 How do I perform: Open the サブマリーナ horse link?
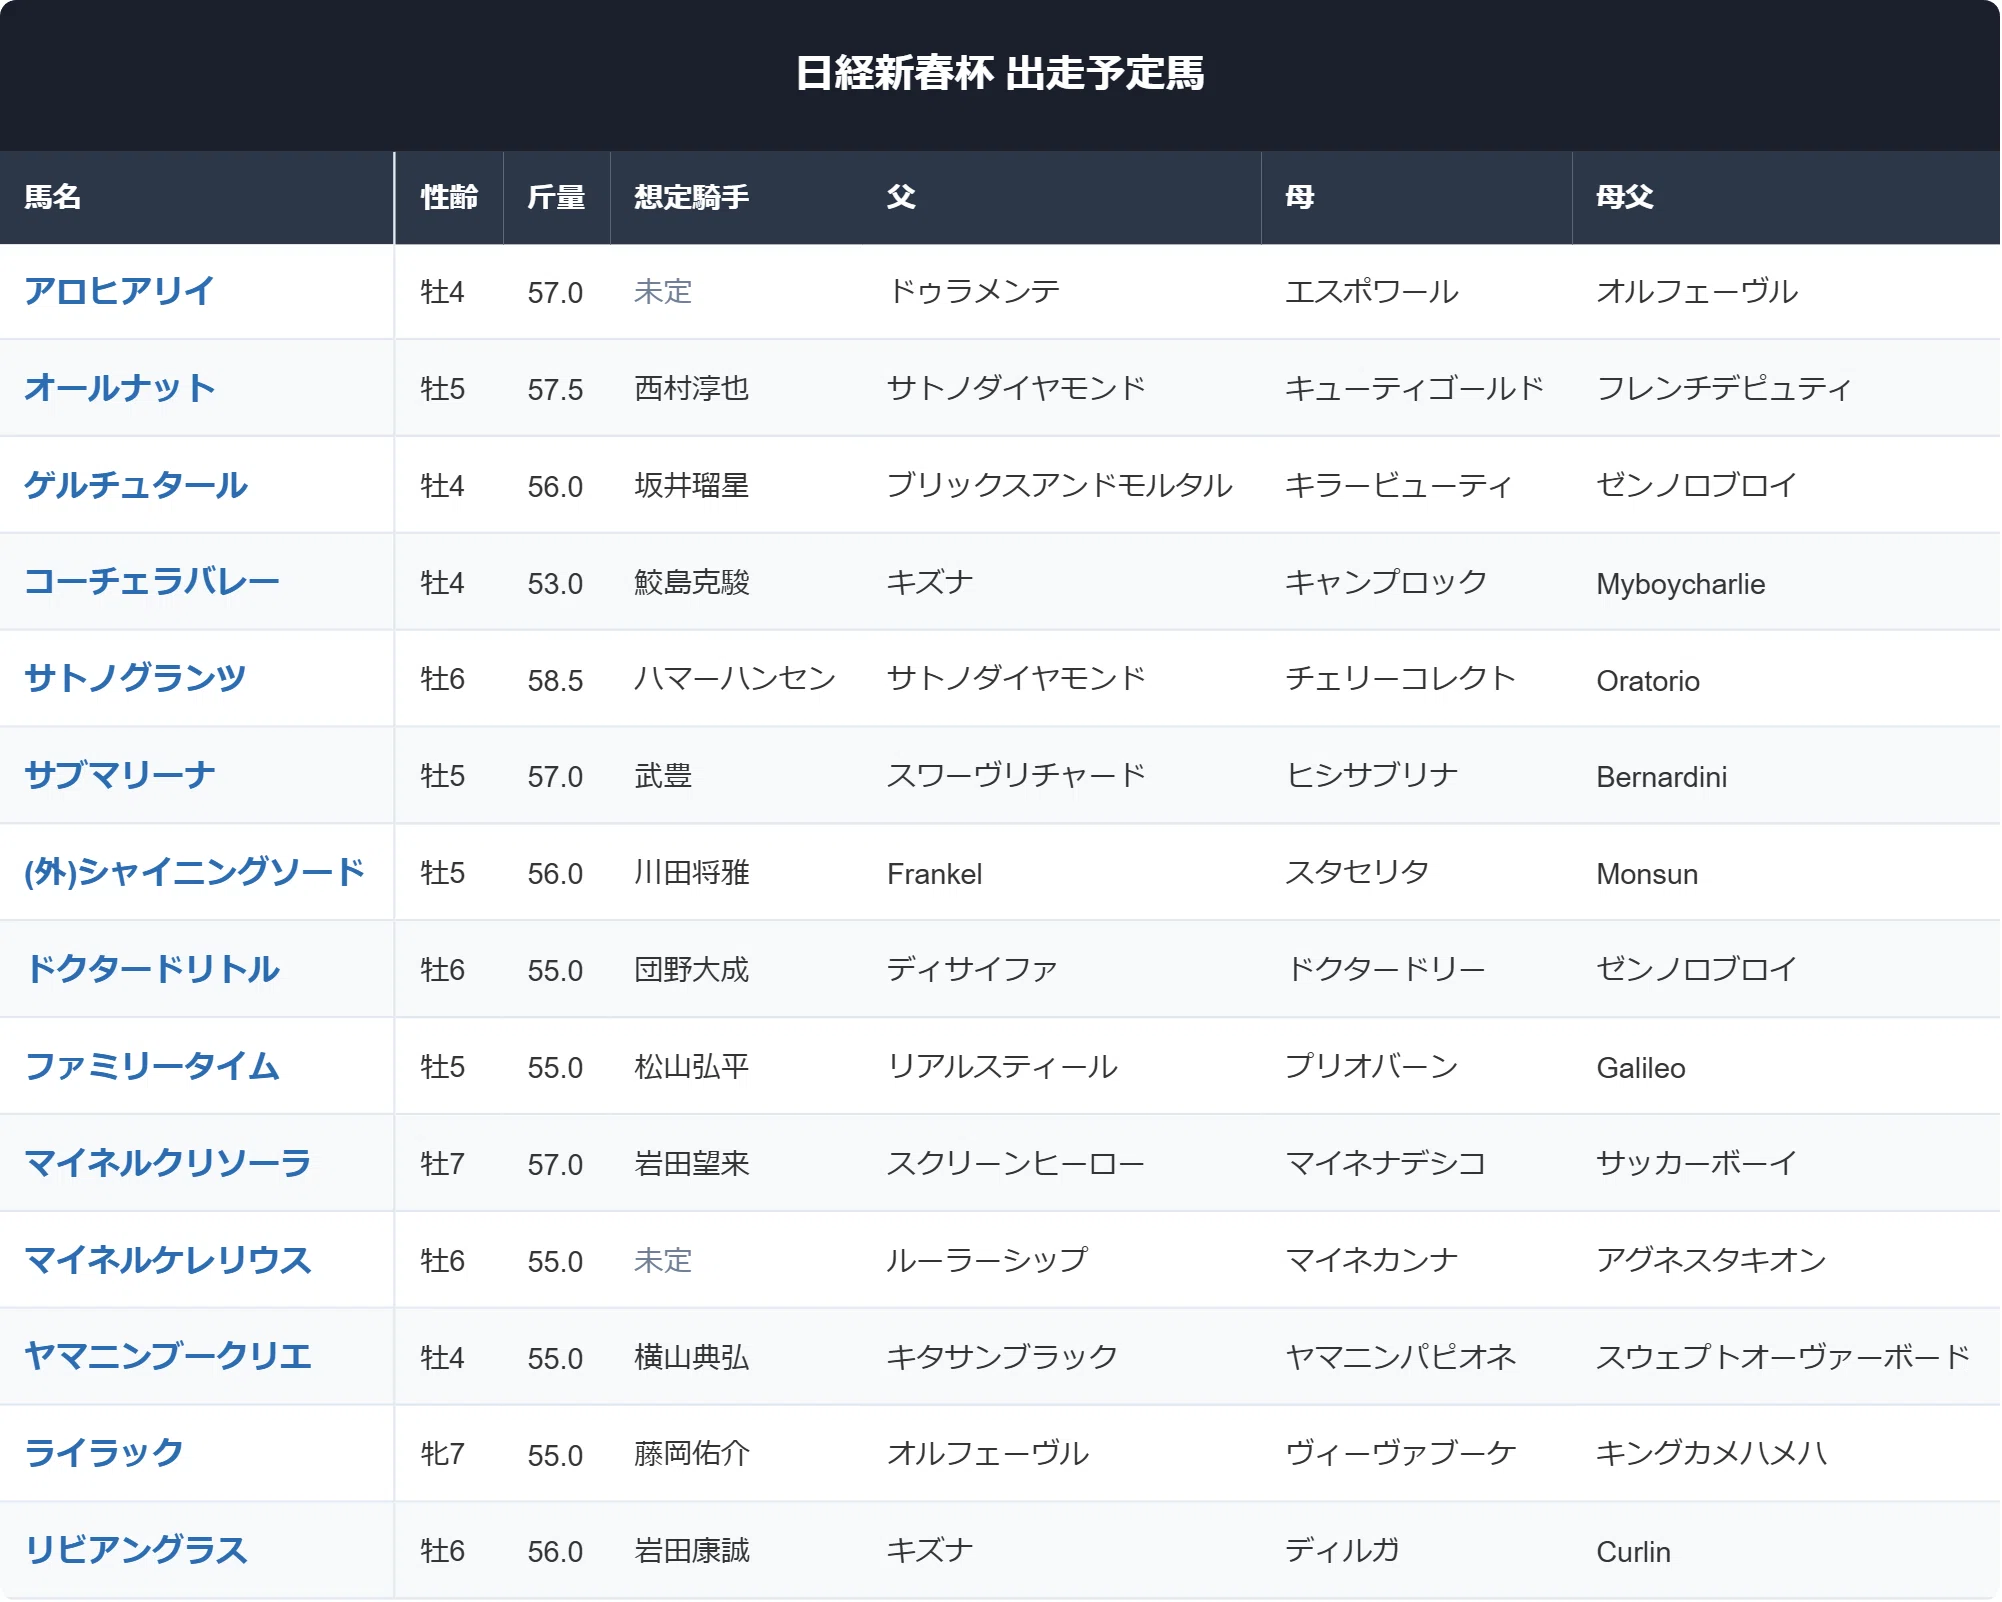tap(120, 775)
